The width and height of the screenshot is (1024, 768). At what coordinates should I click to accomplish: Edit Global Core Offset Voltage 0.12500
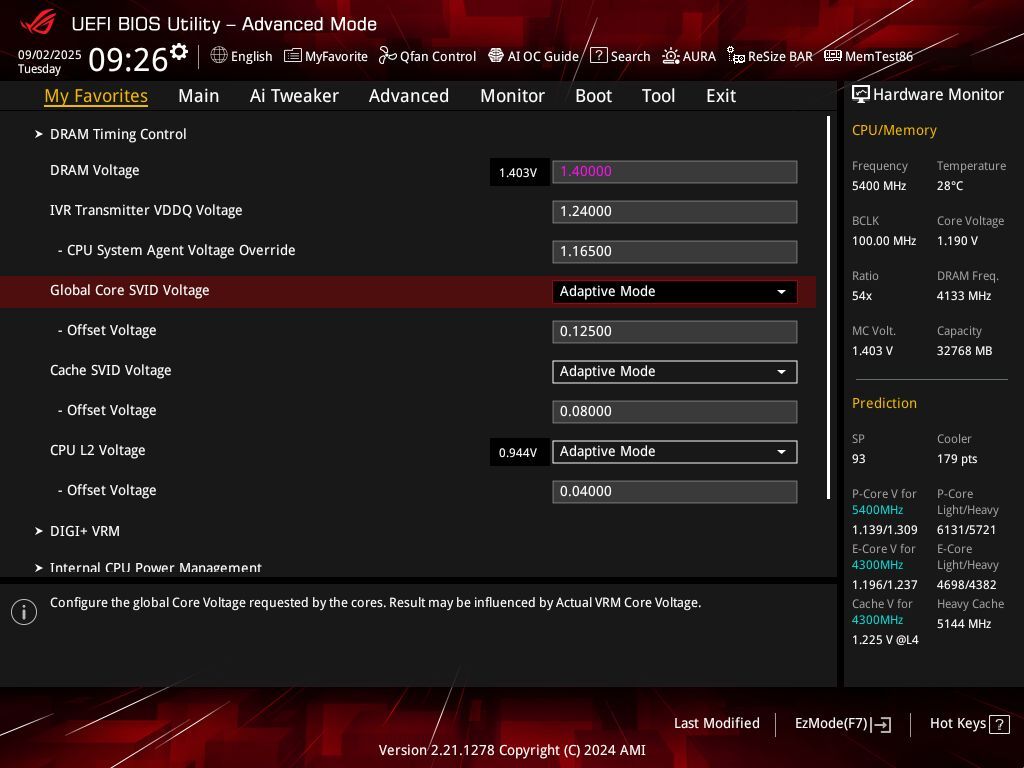pos(675,331)
